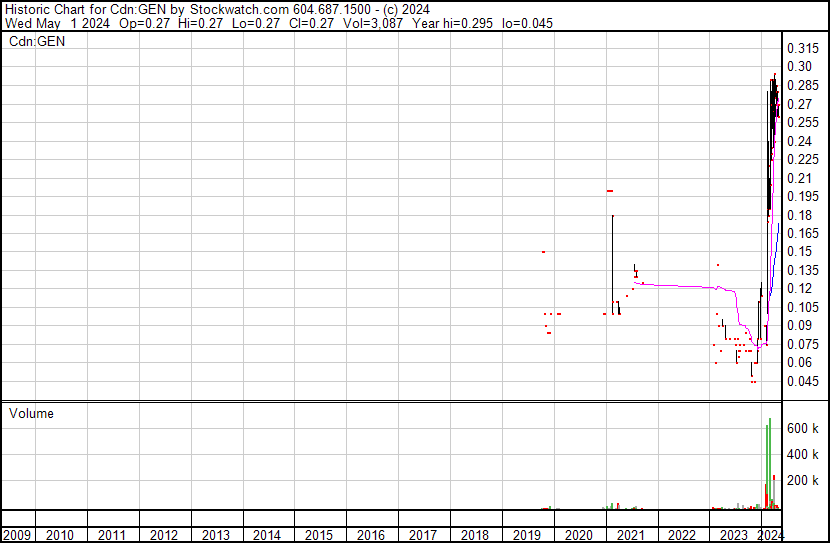This screenshot has width=830, height=543.
Task: Select the 2020 year label on timeline
Action: [x=579, y=535]
